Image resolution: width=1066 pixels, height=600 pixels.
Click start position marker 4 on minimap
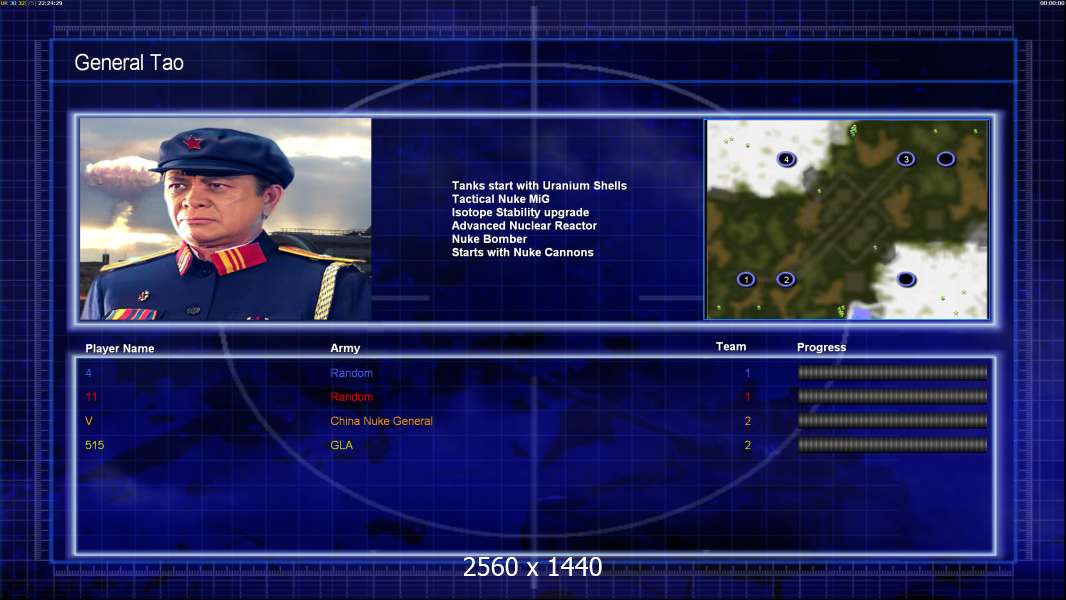(786, 159)
